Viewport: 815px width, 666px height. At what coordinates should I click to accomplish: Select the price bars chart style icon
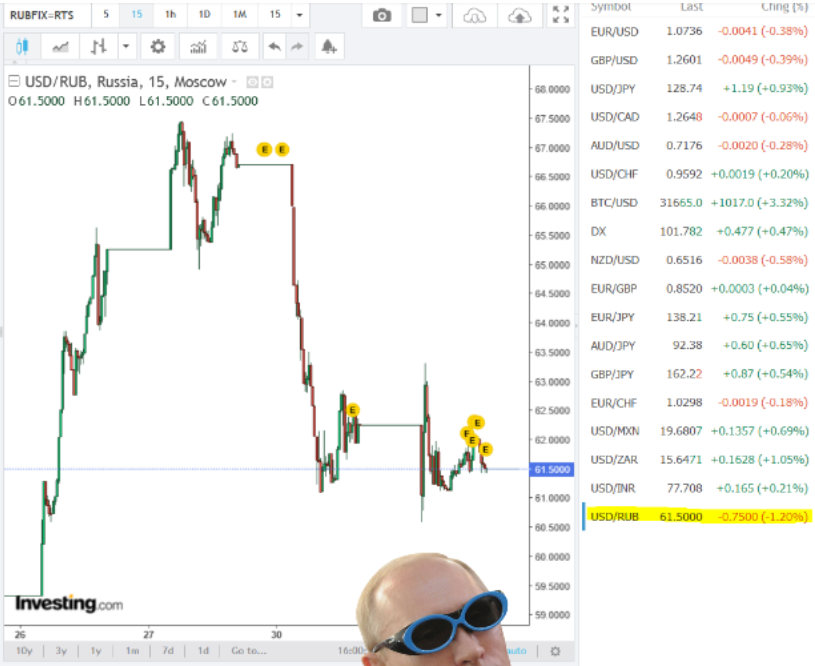(x=99, y=47)
